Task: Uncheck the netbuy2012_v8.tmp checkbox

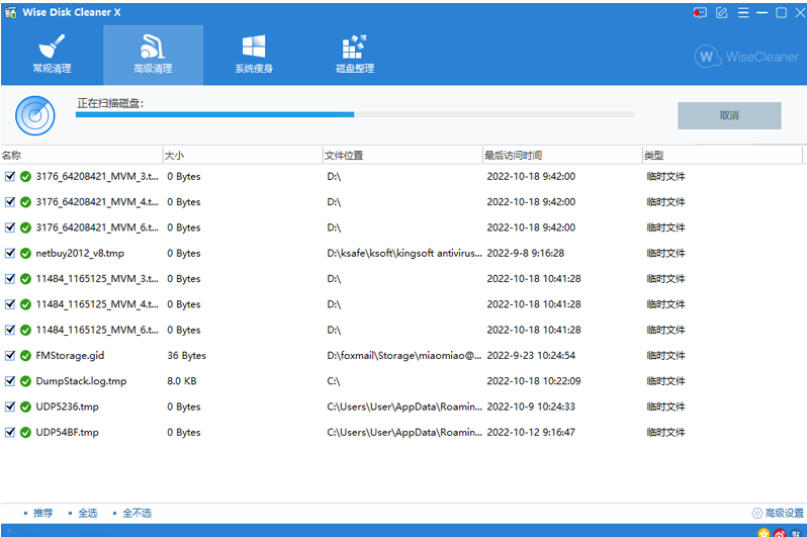Action: [10, 253]
